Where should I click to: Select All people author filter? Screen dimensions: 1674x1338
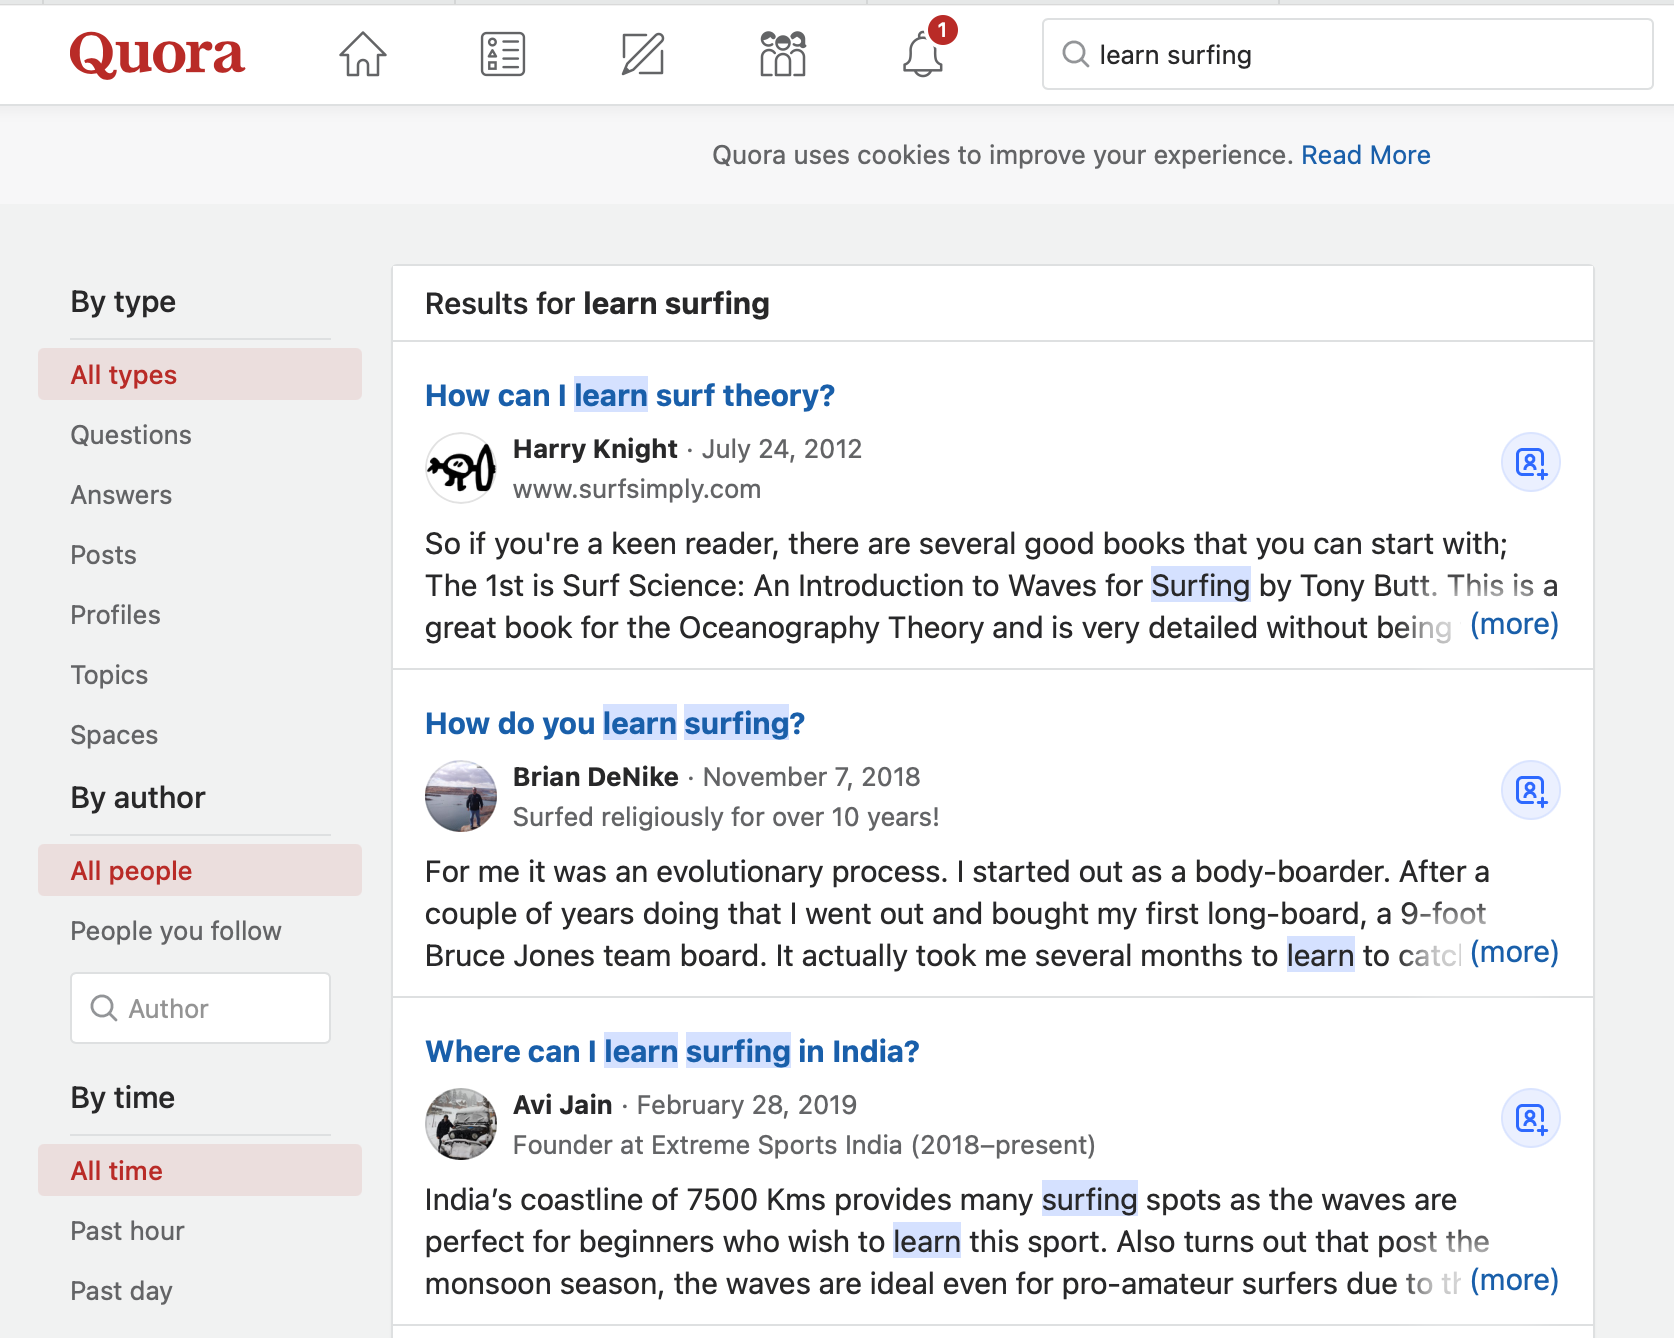(x=200, y=870)
